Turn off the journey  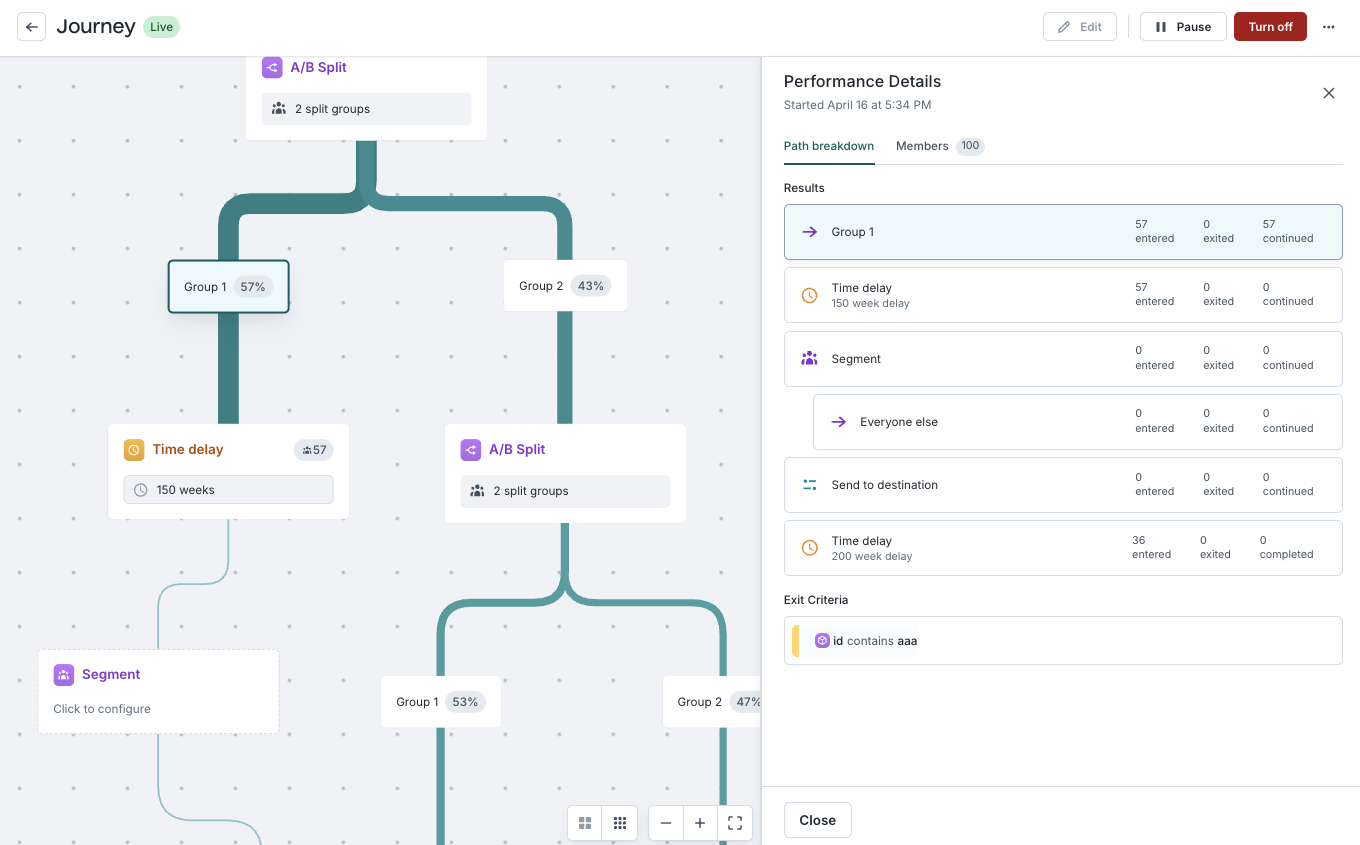[x=1270, y=27]
